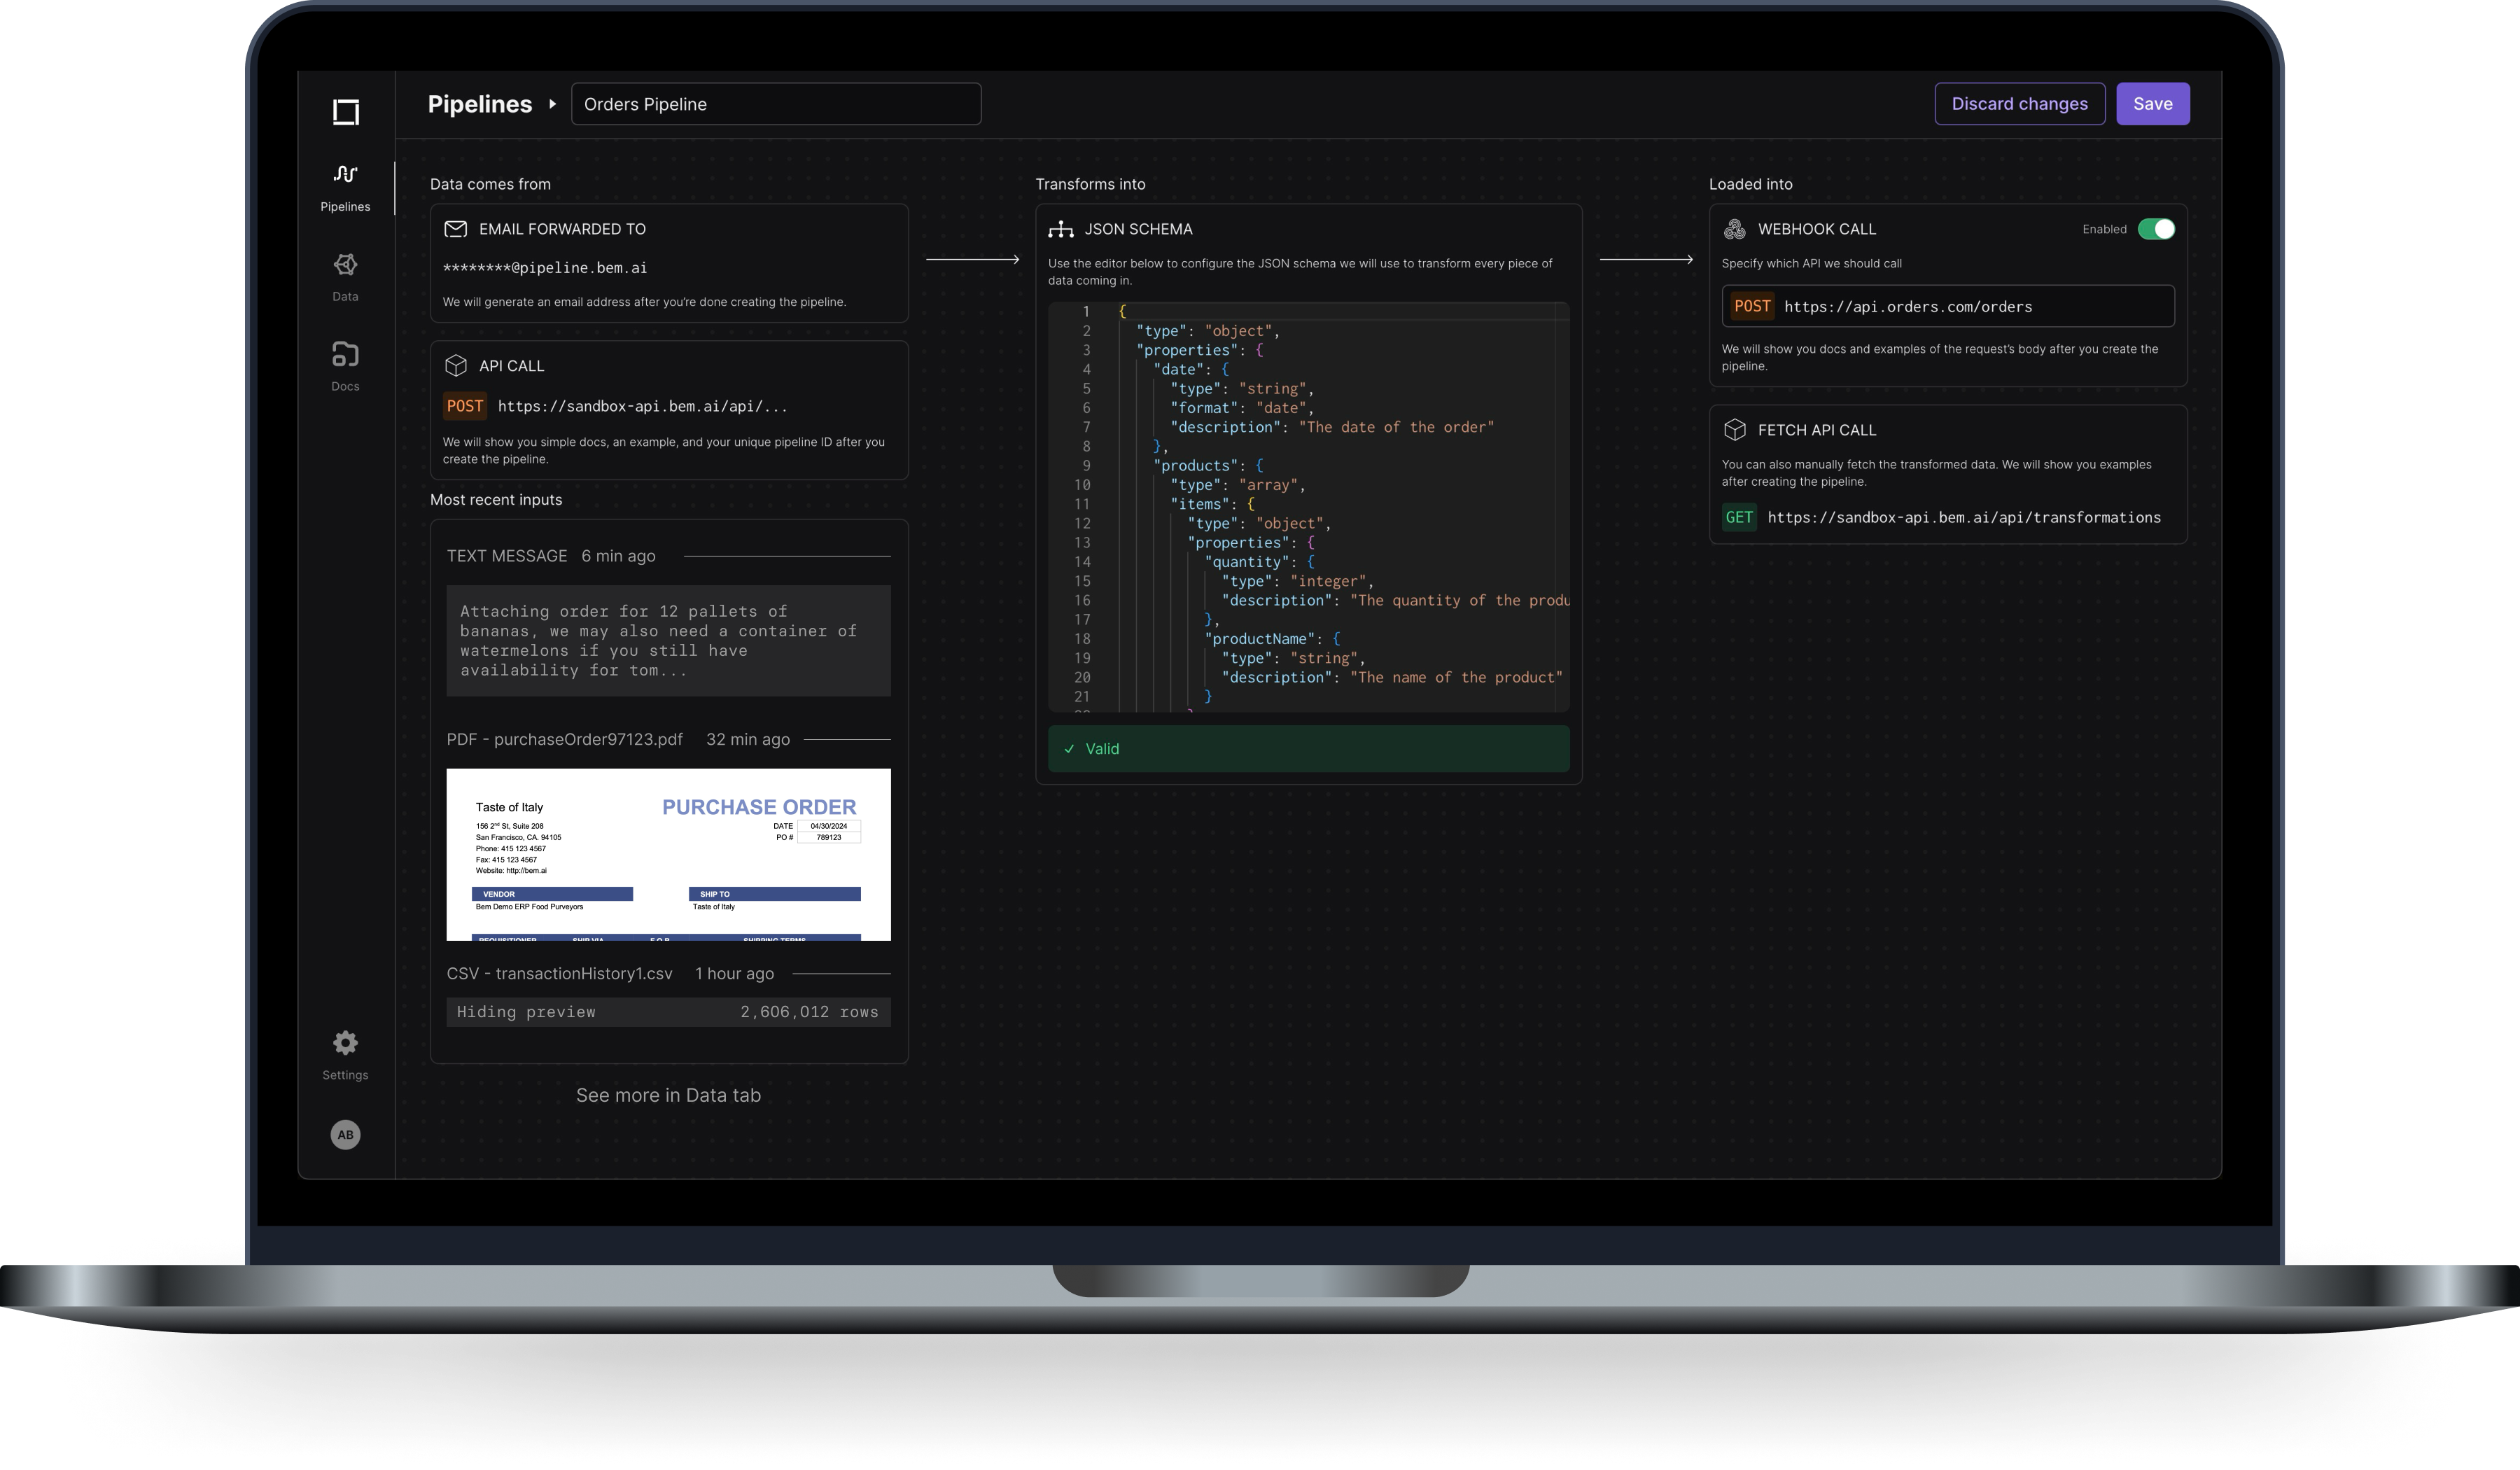
Task: Click the cube icon next to API CALL
Action: [x=455, y=366]
